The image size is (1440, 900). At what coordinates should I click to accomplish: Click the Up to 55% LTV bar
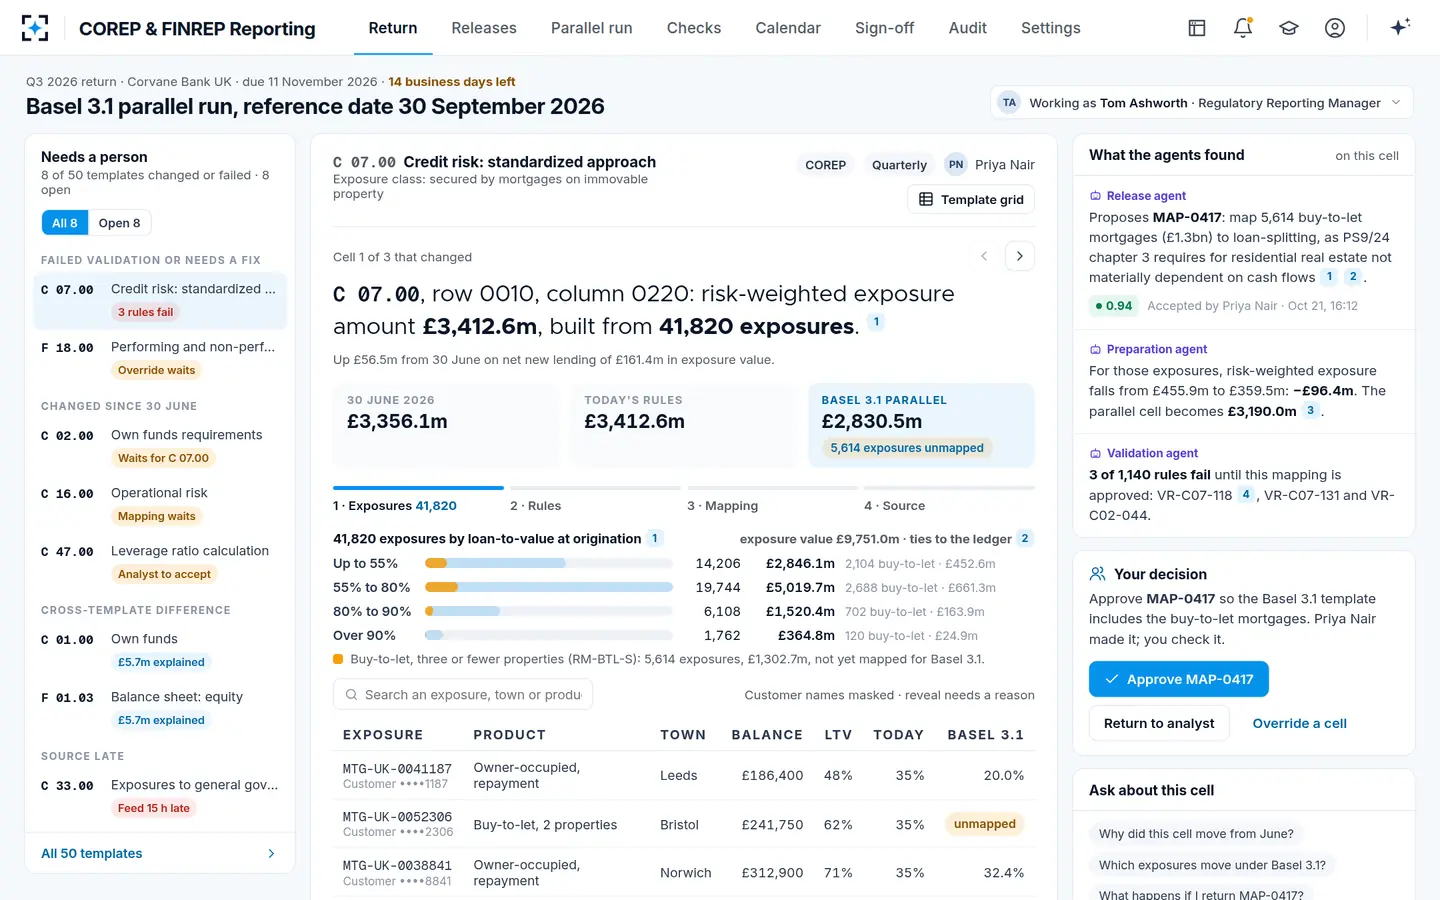point(549,563)
